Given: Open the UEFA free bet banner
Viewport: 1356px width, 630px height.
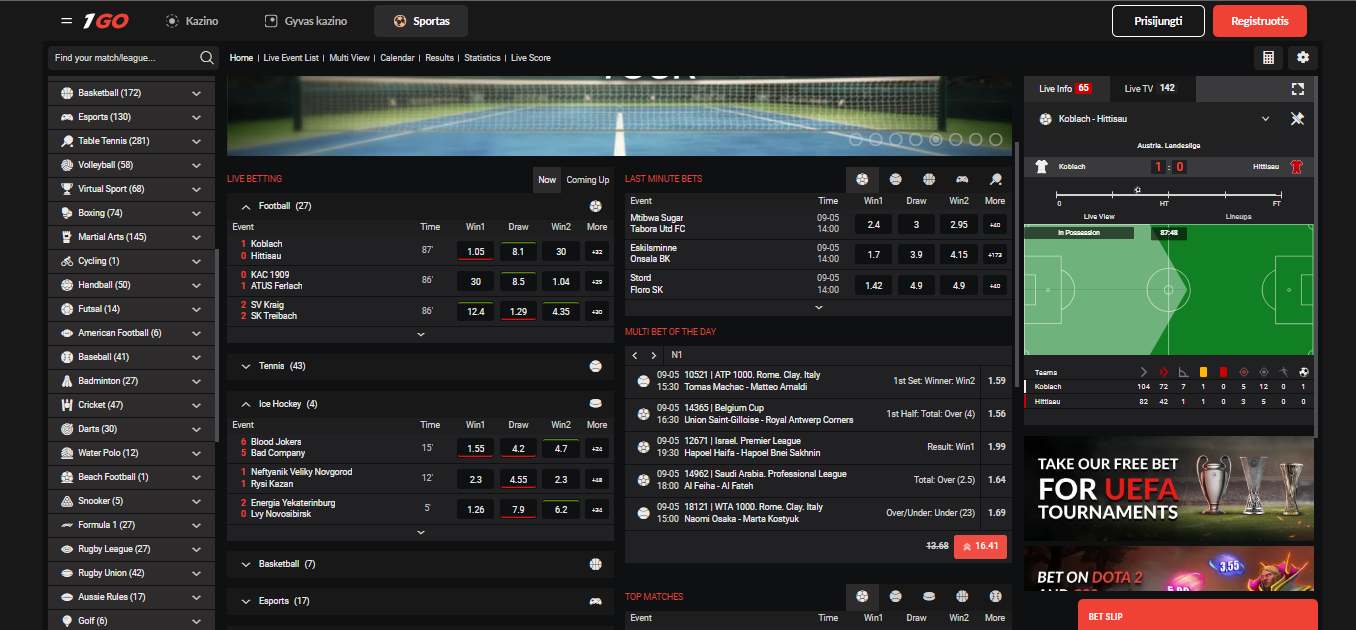Looking at the screenshot, I should [1168, 489].
